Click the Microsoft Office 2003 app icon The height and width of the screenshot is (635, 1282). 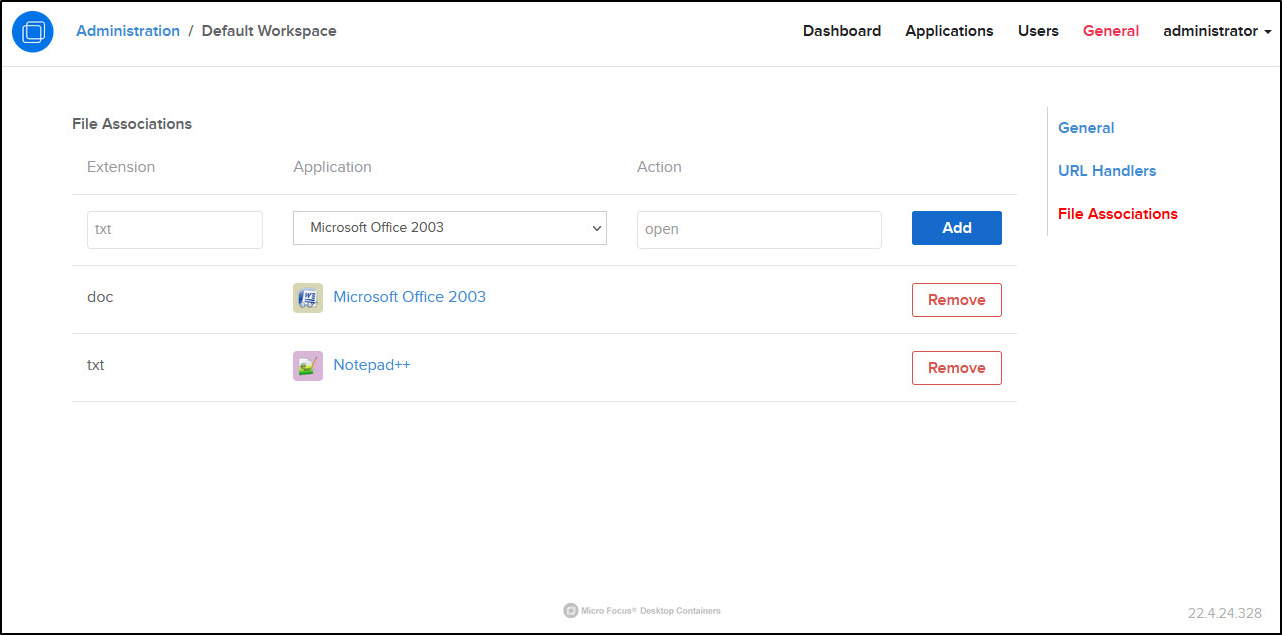(x=308, y=298)
